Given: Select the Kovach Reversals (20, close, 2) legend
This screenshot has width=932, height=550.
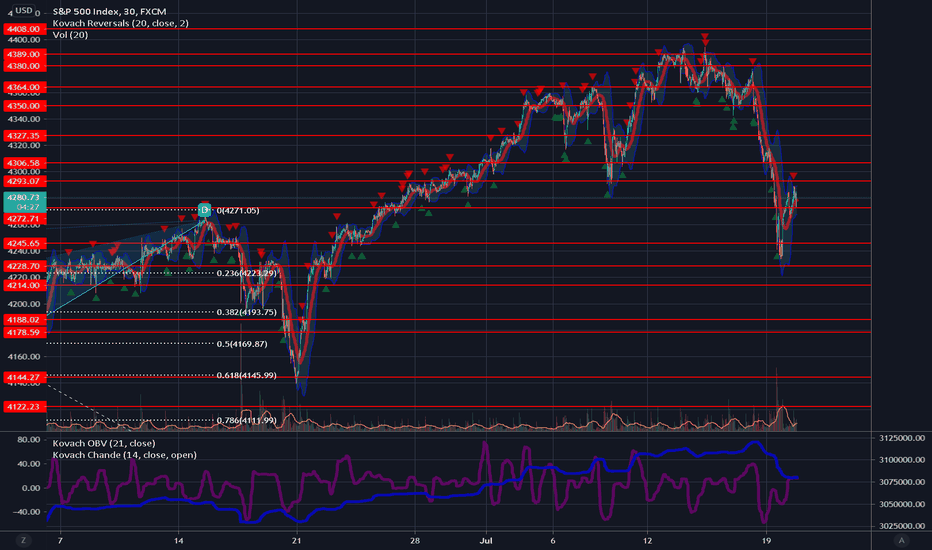Looking at the screenshot, I should [x=121, y=23].
